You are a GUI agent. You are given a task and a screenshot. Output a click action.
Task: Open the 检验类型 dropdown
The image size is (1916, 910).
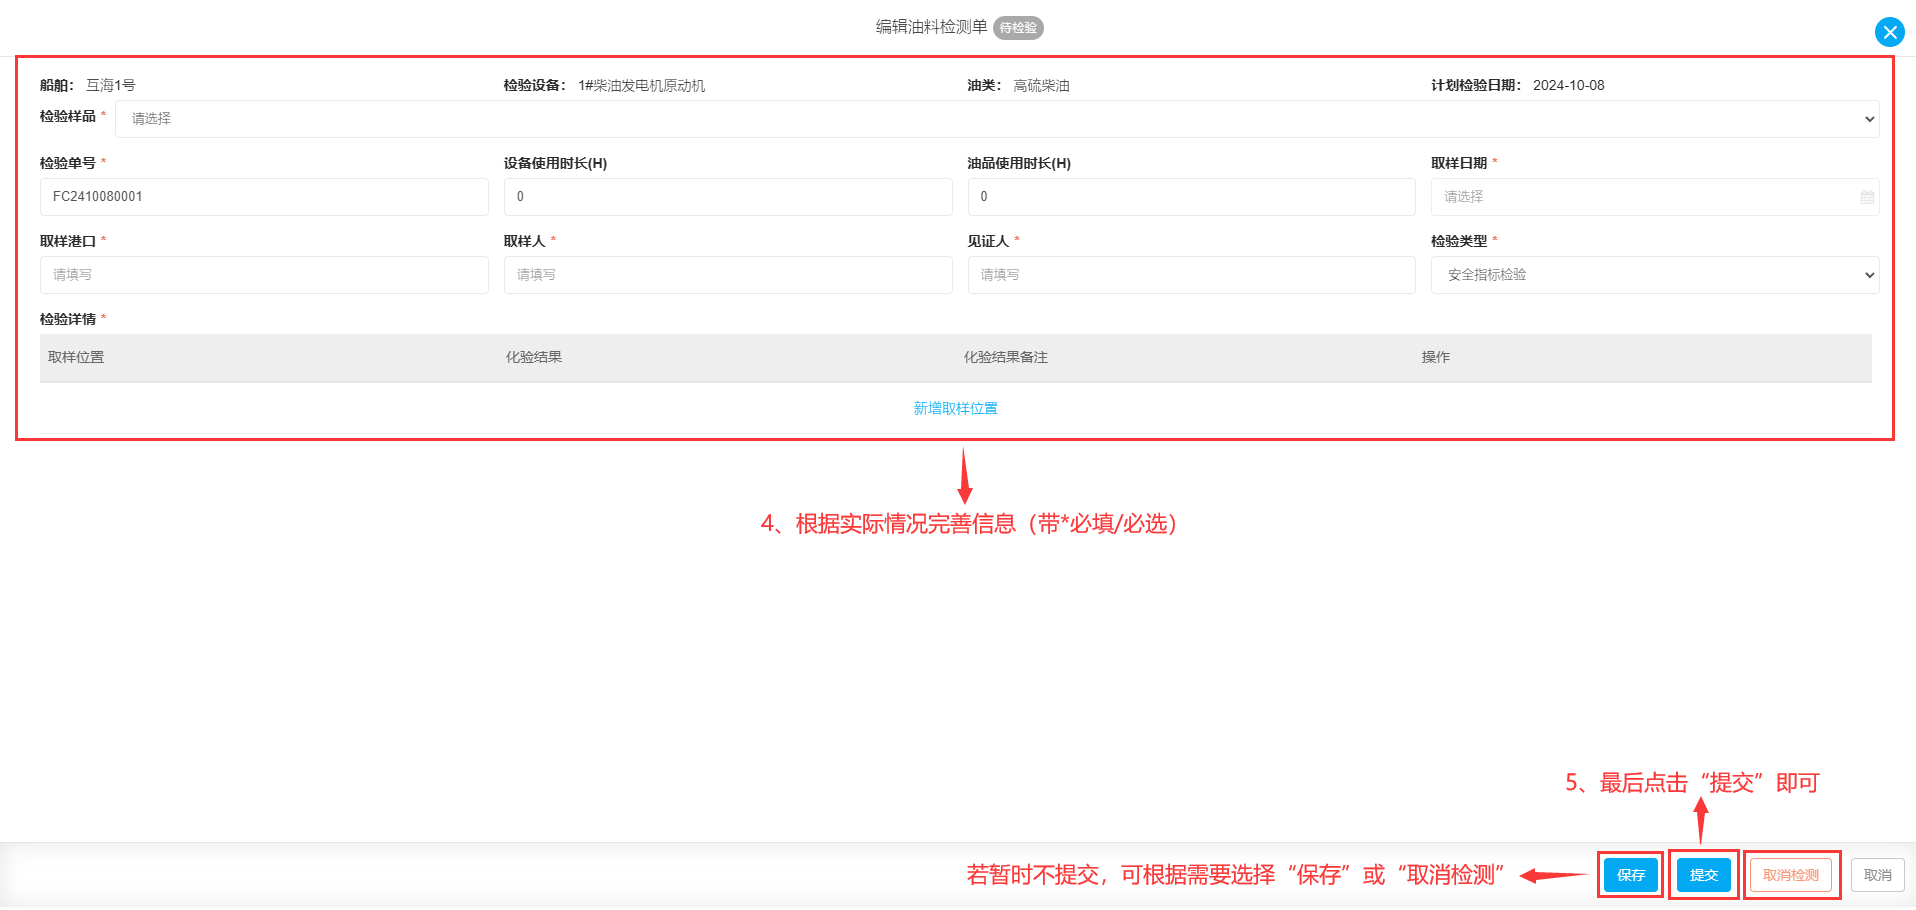point(1655,275)
